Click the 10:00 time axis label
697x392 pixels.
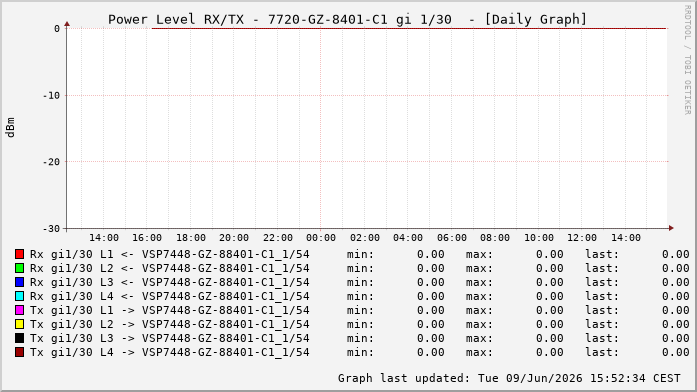pos(538,238)
